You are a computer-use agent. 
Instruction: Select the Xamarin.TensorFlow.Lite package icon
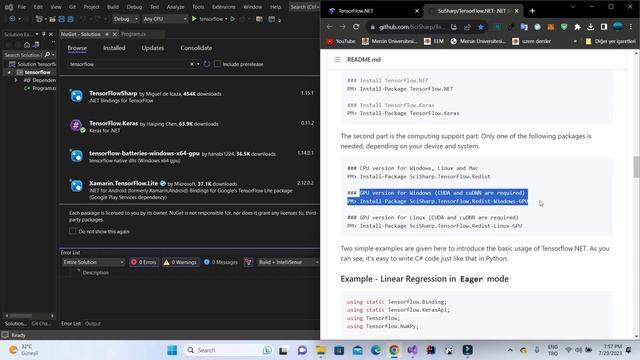point(76,186)
